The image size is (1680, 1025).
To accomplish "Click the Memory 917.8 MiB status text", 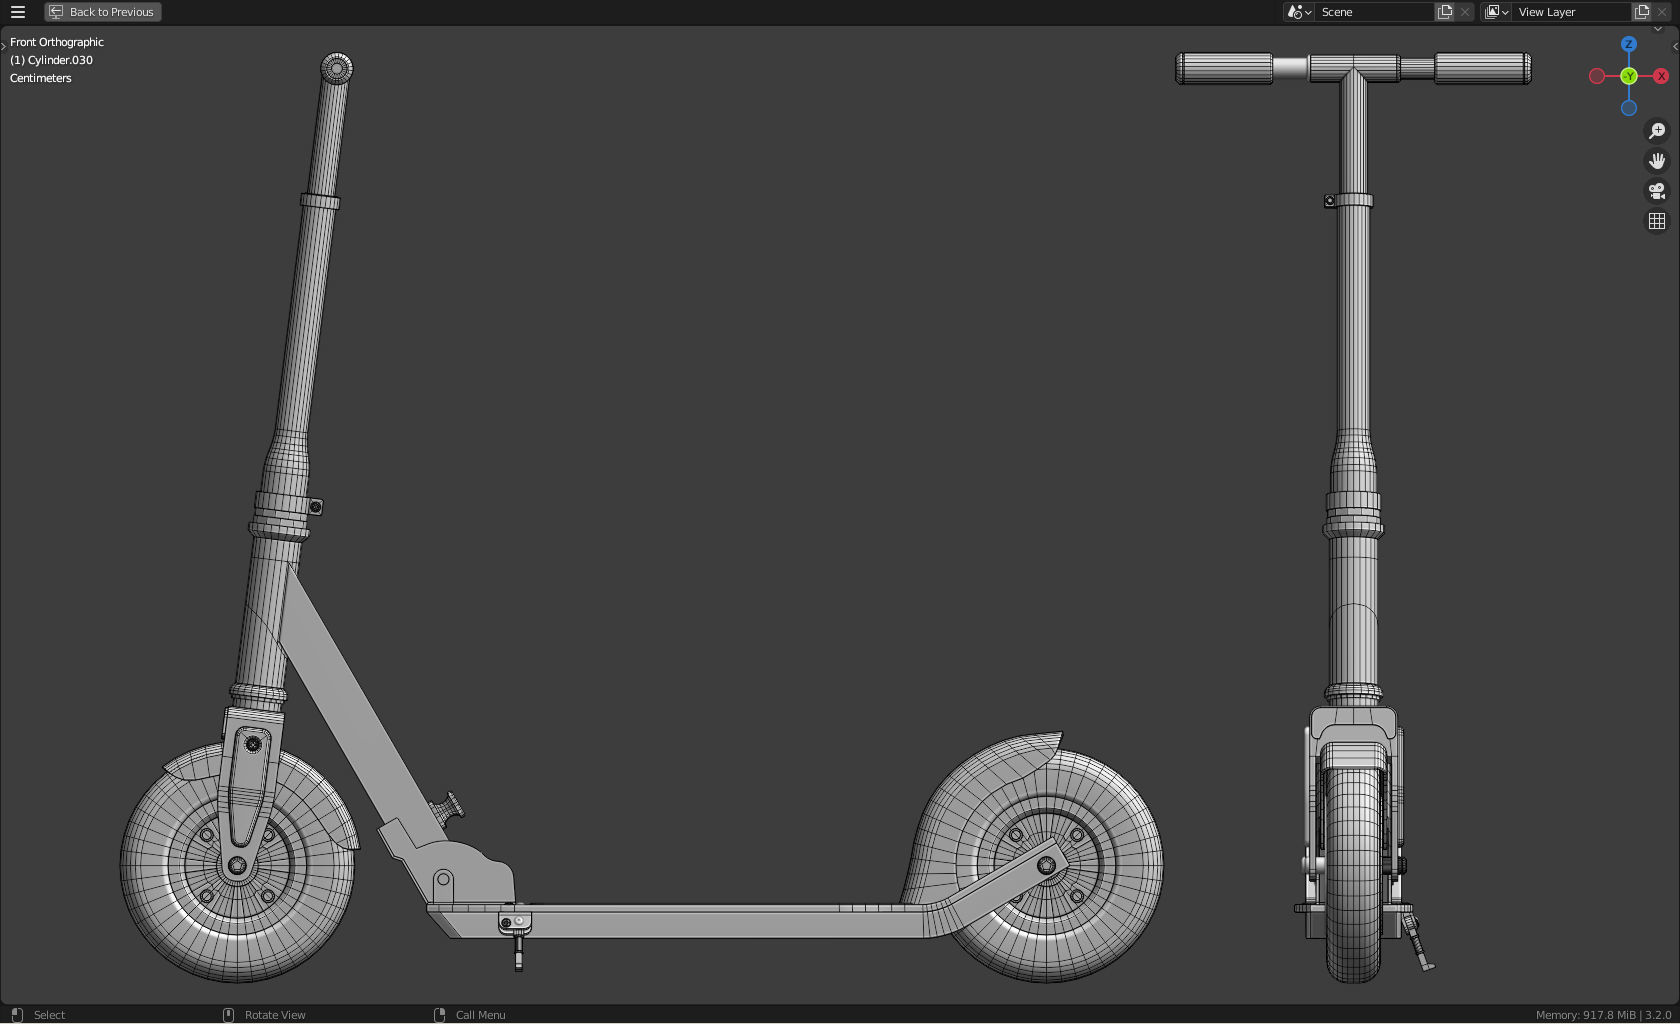I will (x=1585, y=1015).
